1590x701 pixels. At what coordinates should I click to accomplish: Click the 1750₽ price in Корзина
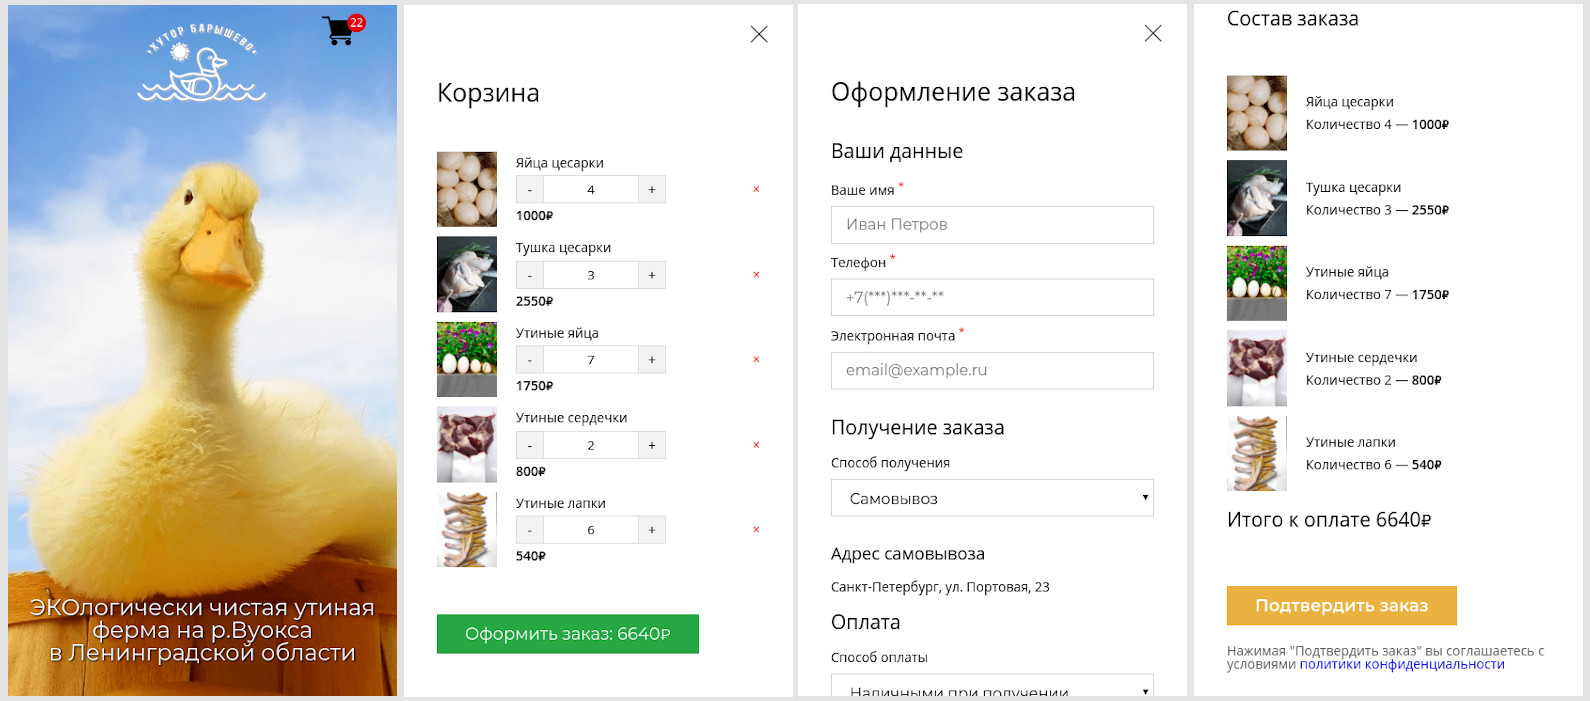(x=535, y=386)
